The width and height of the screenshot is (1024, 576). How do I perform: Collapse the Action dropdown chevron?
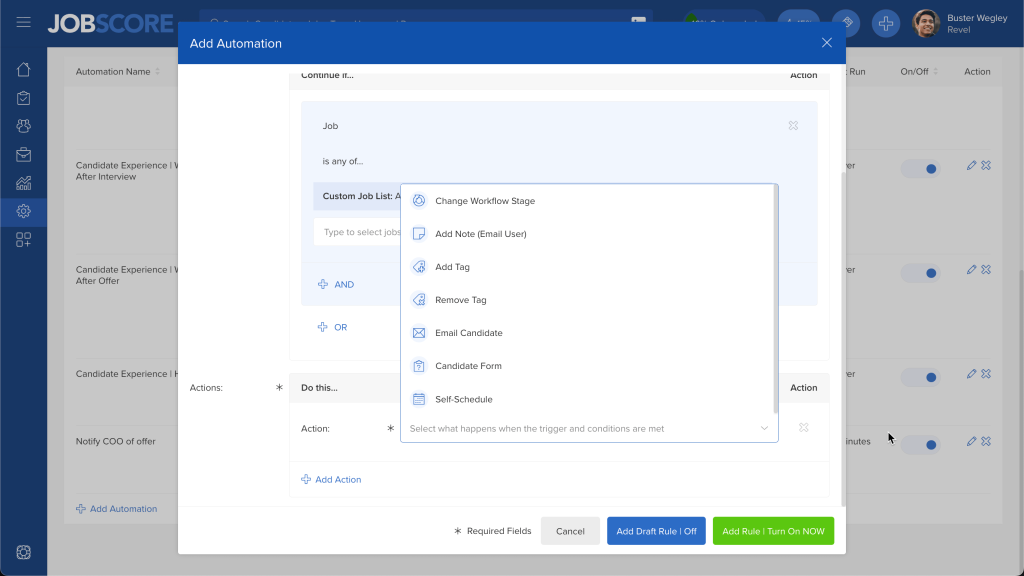pyautogui.click(x=764, y=429)
